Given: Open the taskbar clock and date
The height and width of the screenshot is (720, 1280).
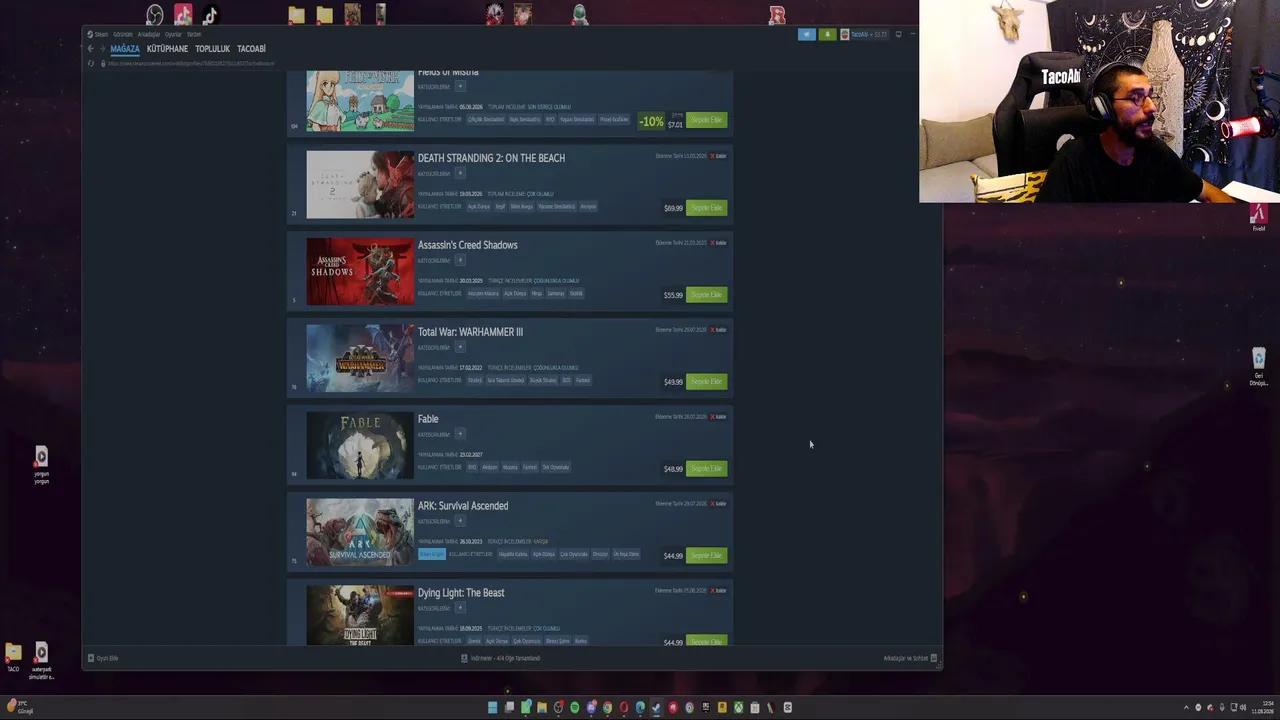Looking at the screenshot, I should (1262, 708).
